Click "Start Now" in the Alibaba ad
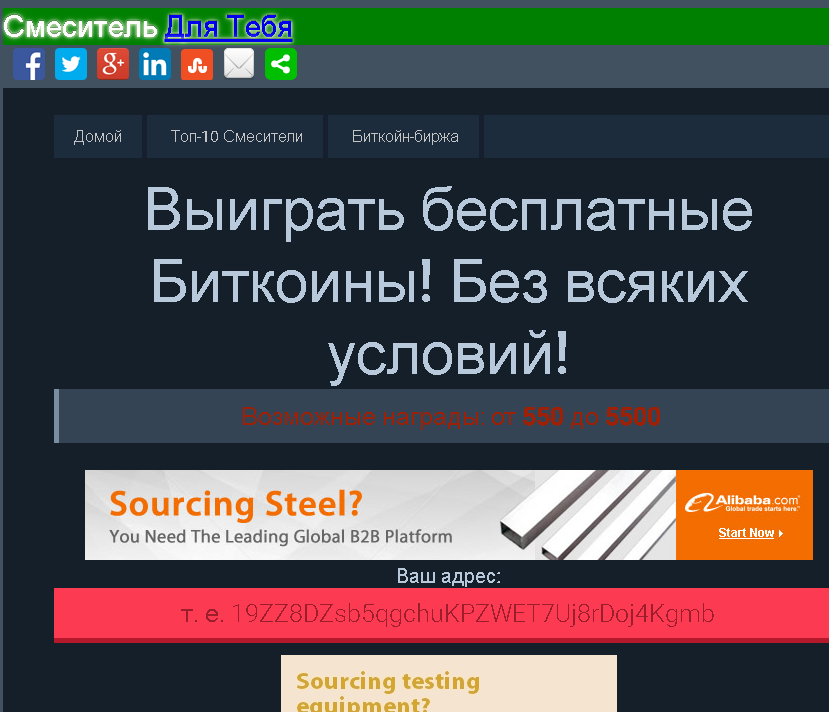 tap(750, 533)
